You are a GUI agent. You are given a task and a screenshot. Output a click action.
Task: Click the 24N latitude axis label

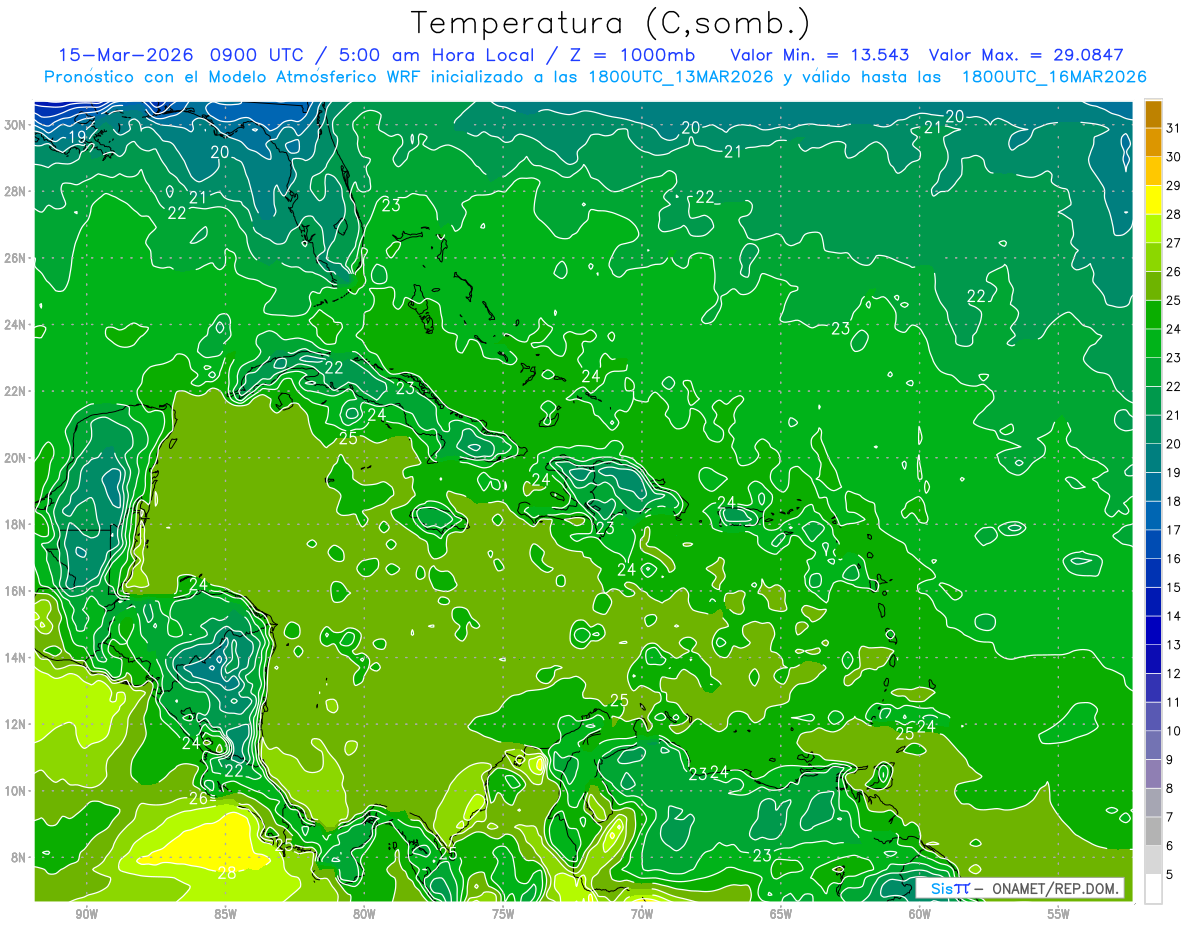click(x=15, y=325)
